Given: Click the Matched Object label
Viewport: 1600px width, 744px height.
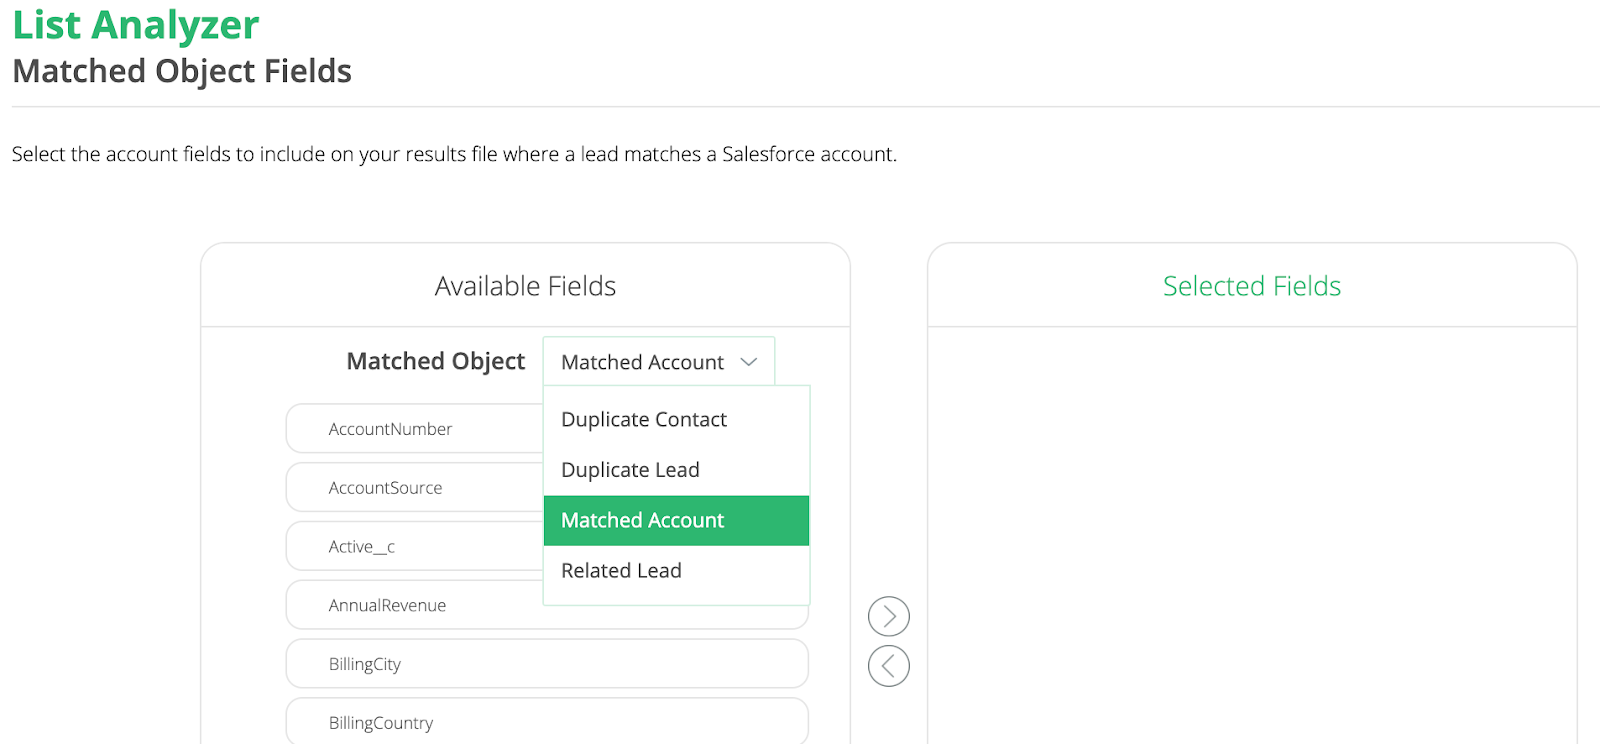Looking at the screenshot, I should coord(436,361).
